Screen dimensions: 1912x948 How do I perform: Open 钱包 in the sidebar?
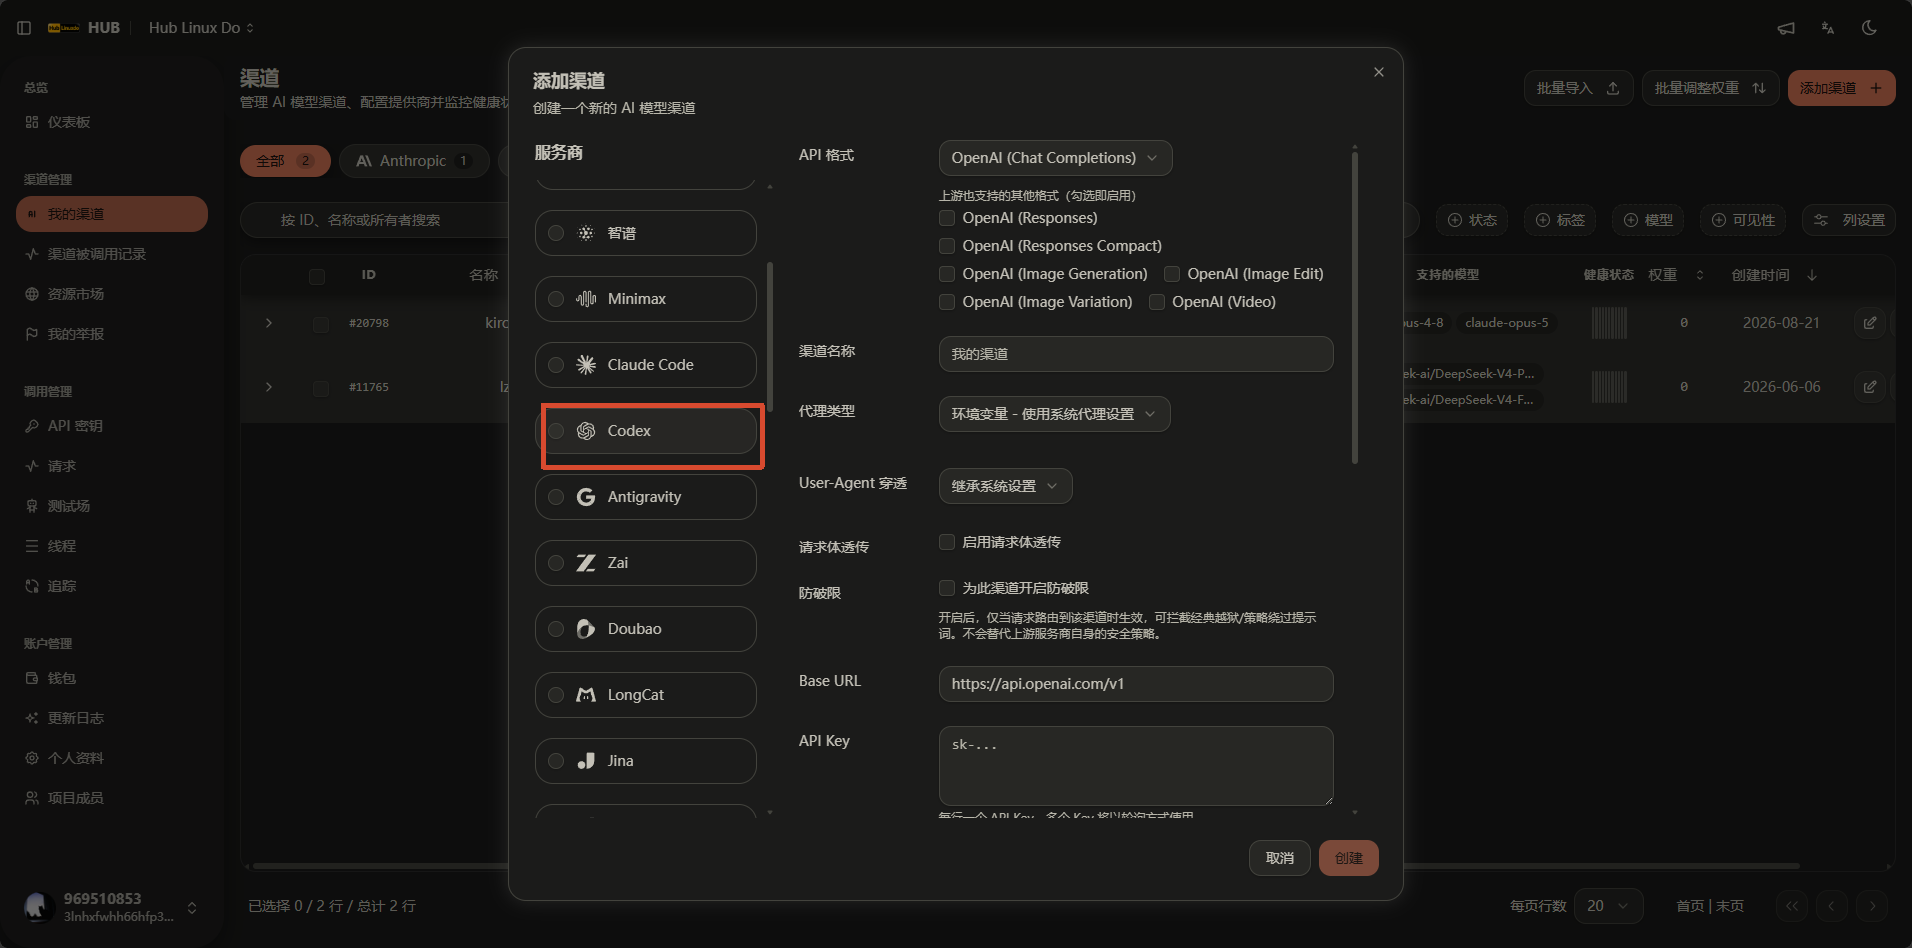pos(112,678)
